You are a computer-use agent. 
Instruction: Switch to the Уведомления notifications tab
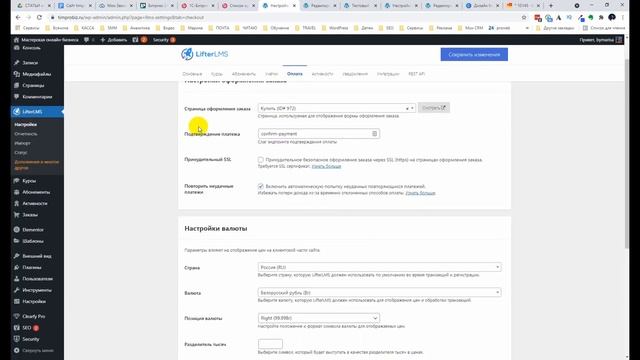355,74
